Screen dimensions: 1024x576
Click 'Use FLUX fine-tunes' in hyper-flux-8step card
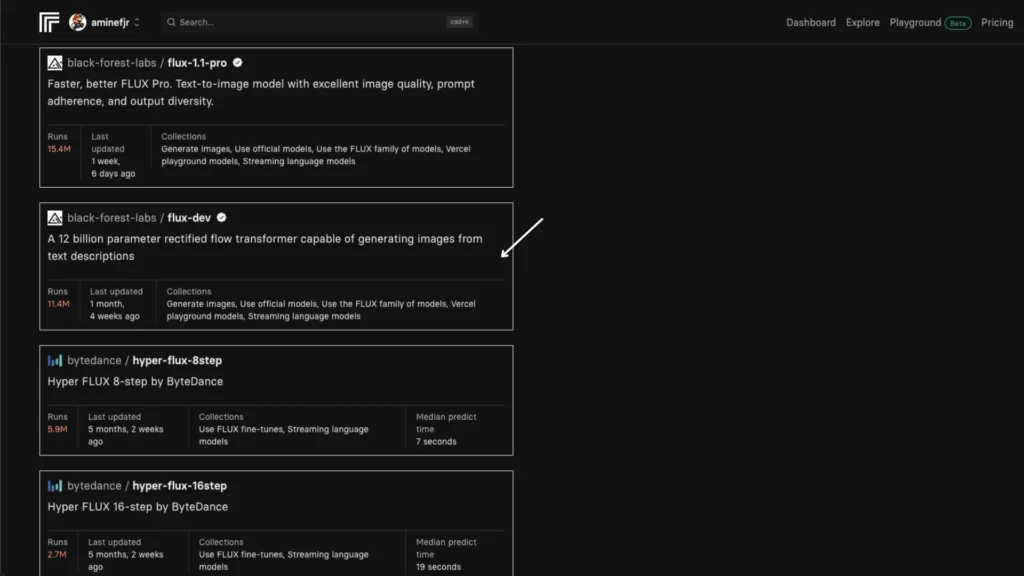pyautogui.click(x=240, y=429)
